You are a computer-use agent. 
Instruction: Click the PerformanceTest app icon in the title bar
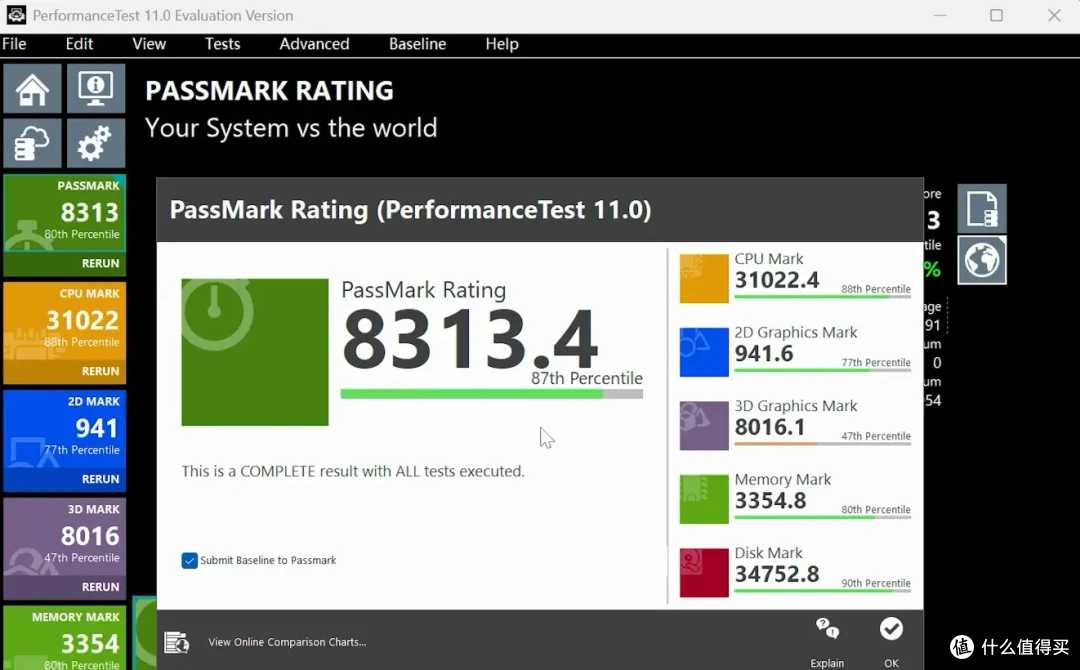click(x=16, y=14)
